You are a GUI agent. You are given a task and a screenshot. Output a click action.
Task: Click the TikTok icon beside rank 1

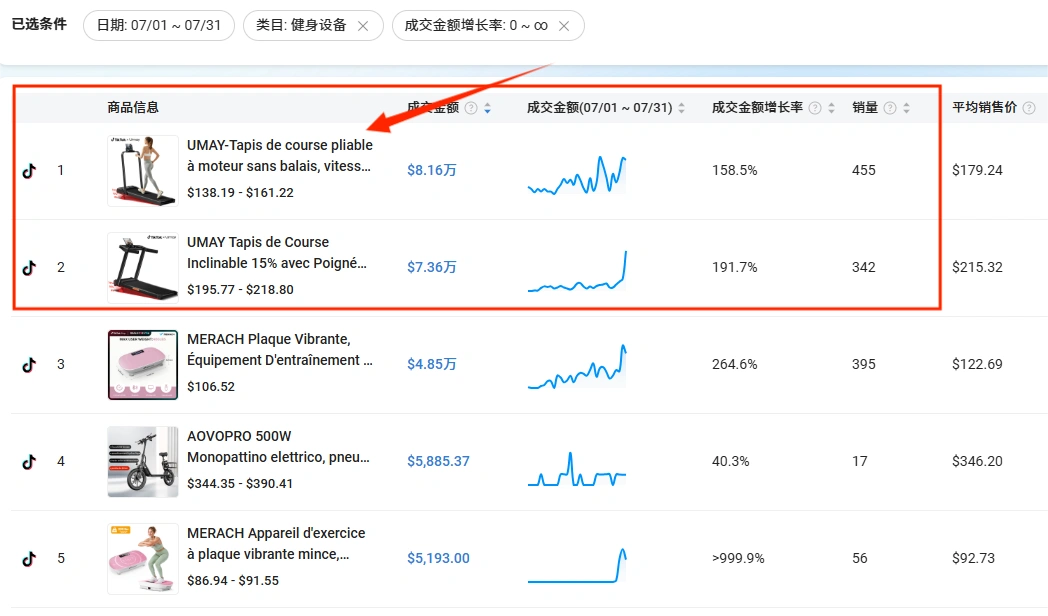(29, 170)
